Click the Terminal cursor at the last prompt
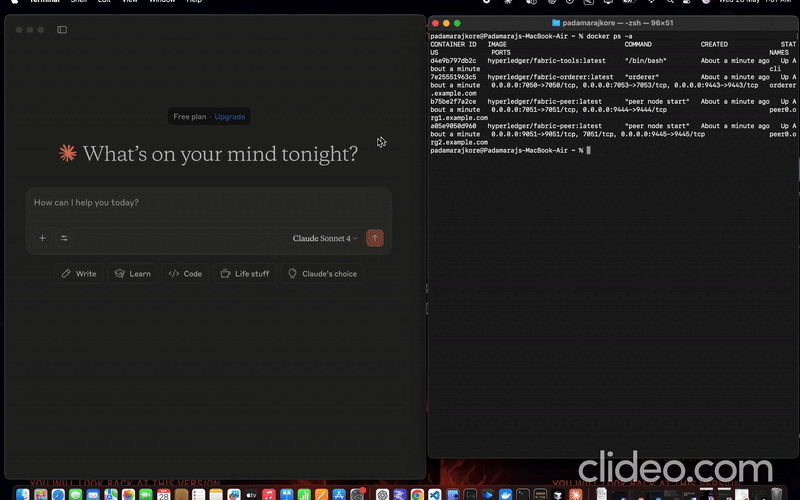This screenshot has height=500, width=800. (x=588, y=151)
